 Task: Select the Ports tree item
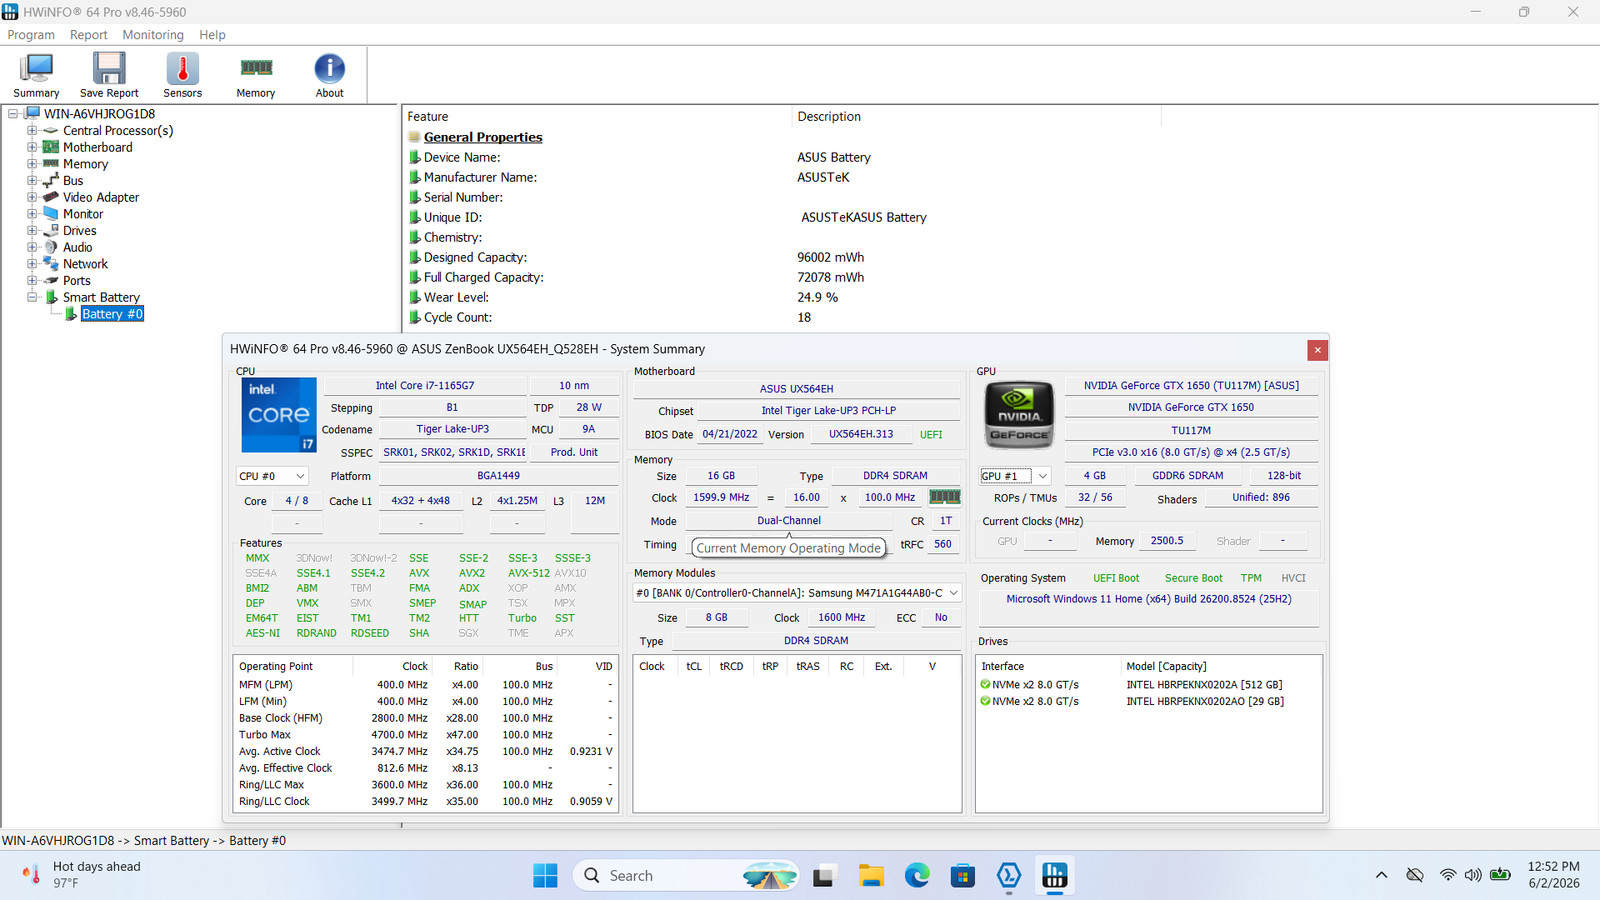(77, 281)
